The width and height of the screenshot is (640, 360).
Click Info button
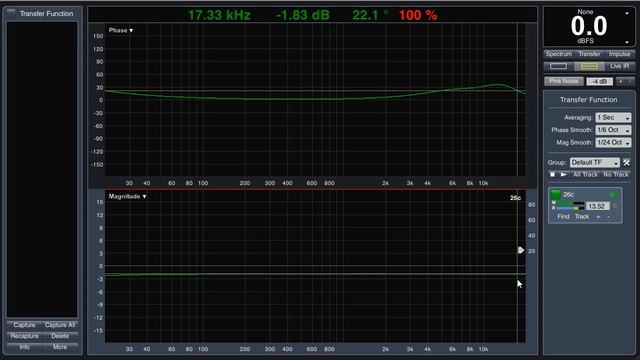pos(24,347)
